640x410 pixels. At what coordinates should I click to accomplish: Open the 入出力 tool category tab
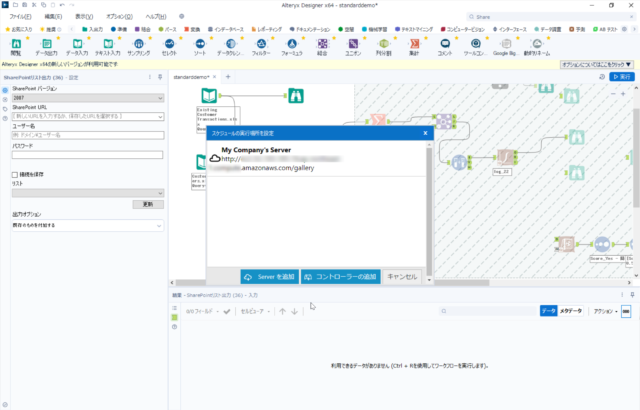pyautogui.click(x=93, y=29)
